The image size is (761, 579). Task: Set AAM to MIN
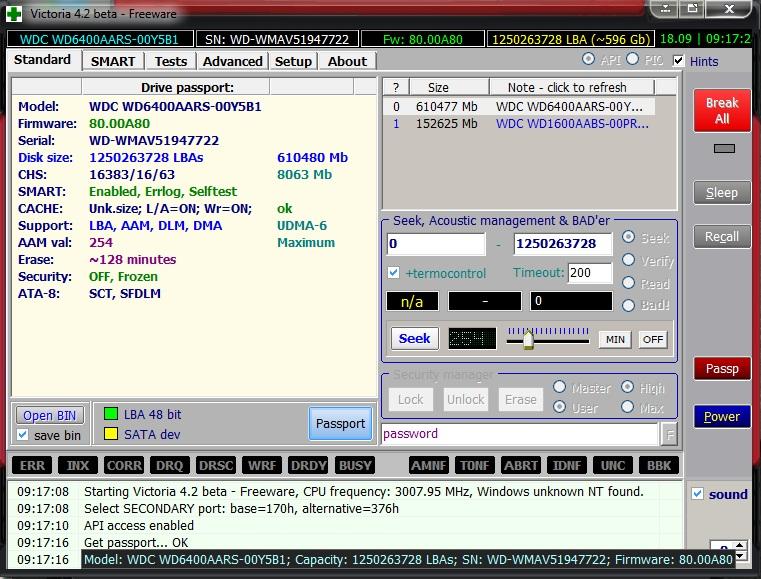click(x=615, y=340)
